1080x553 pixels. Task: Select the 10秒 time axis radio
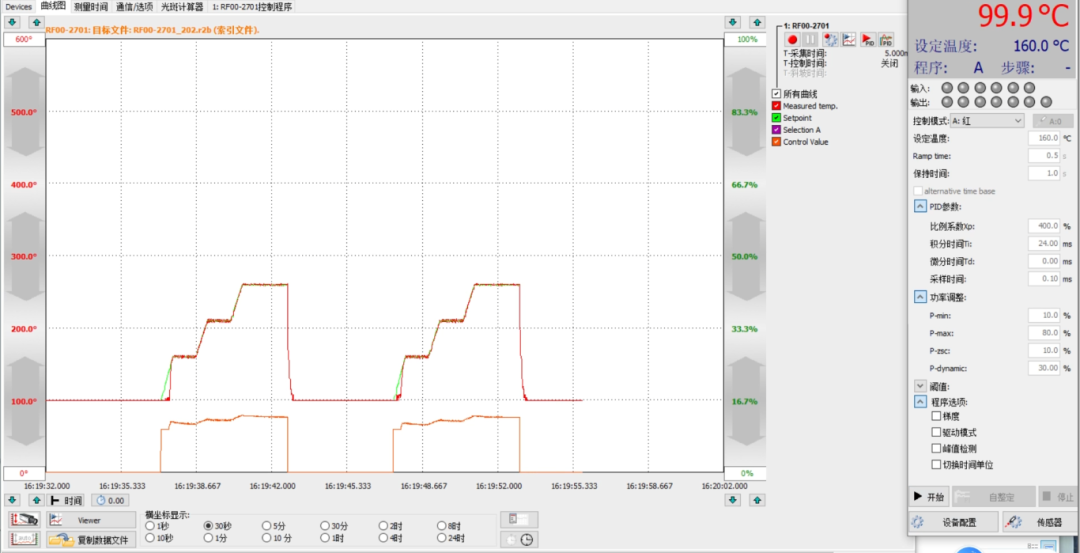(149, 538)
